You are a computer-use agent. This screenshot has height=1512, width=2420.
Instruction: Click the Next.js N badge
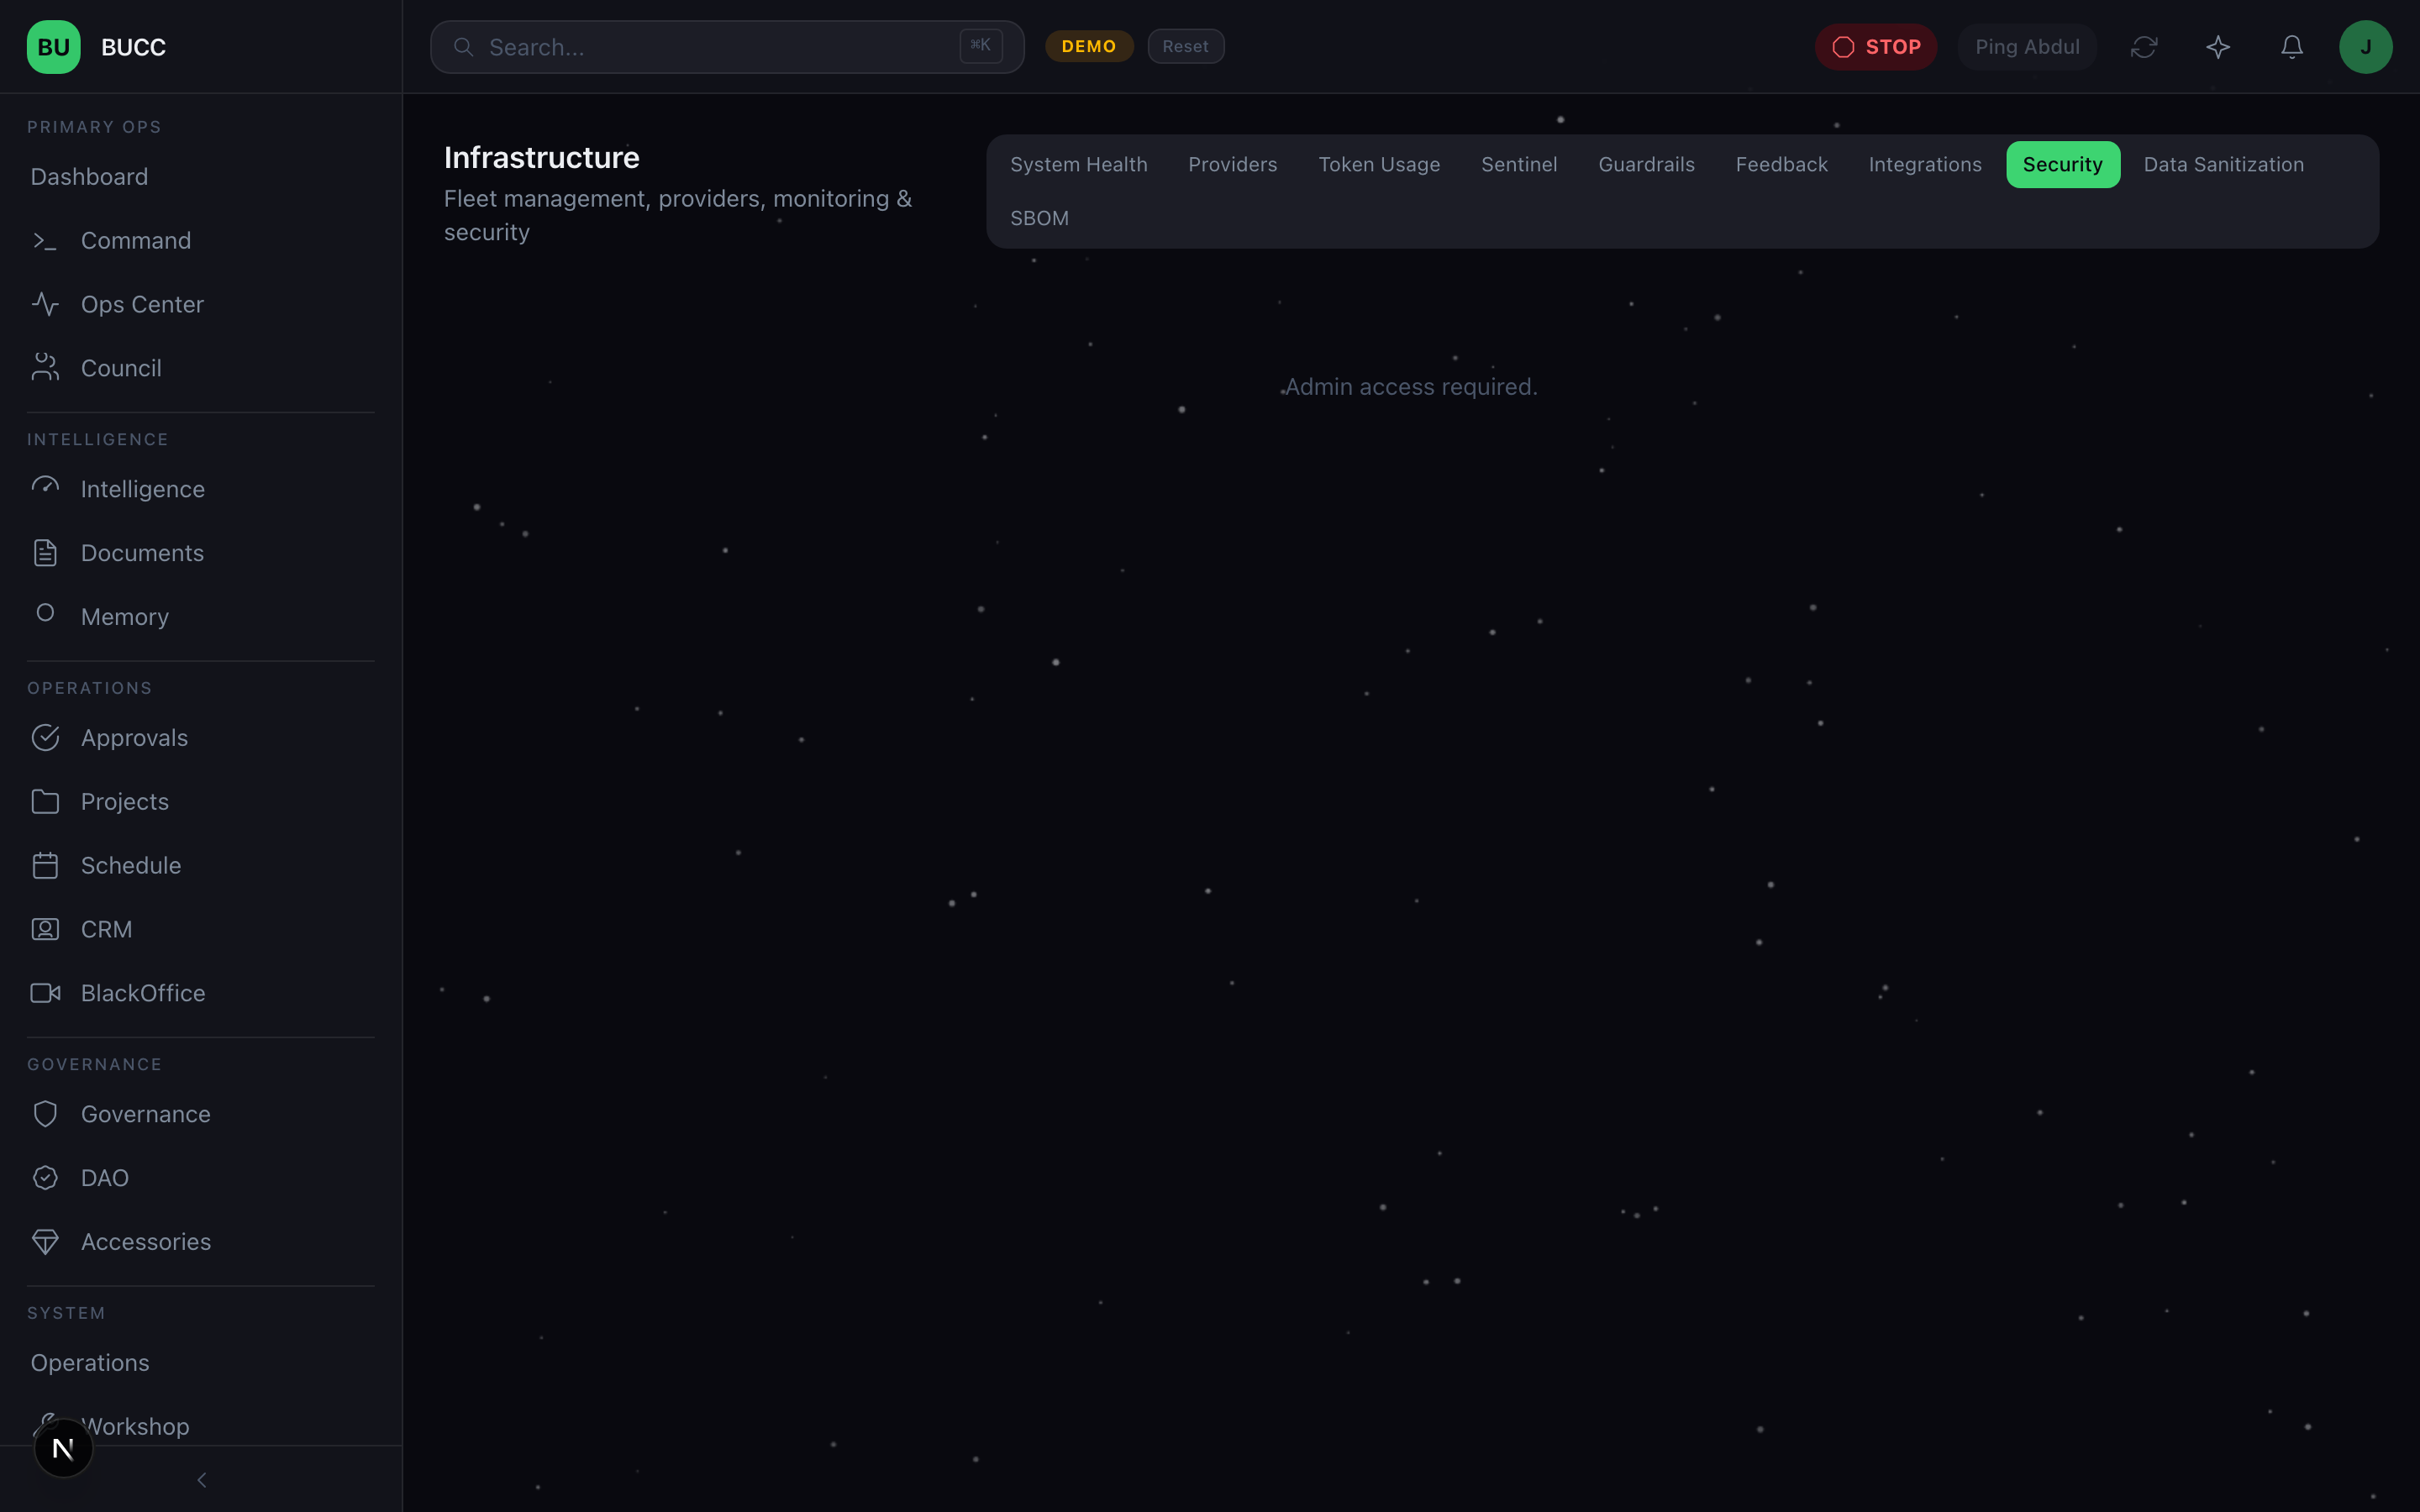(63, 1448)
